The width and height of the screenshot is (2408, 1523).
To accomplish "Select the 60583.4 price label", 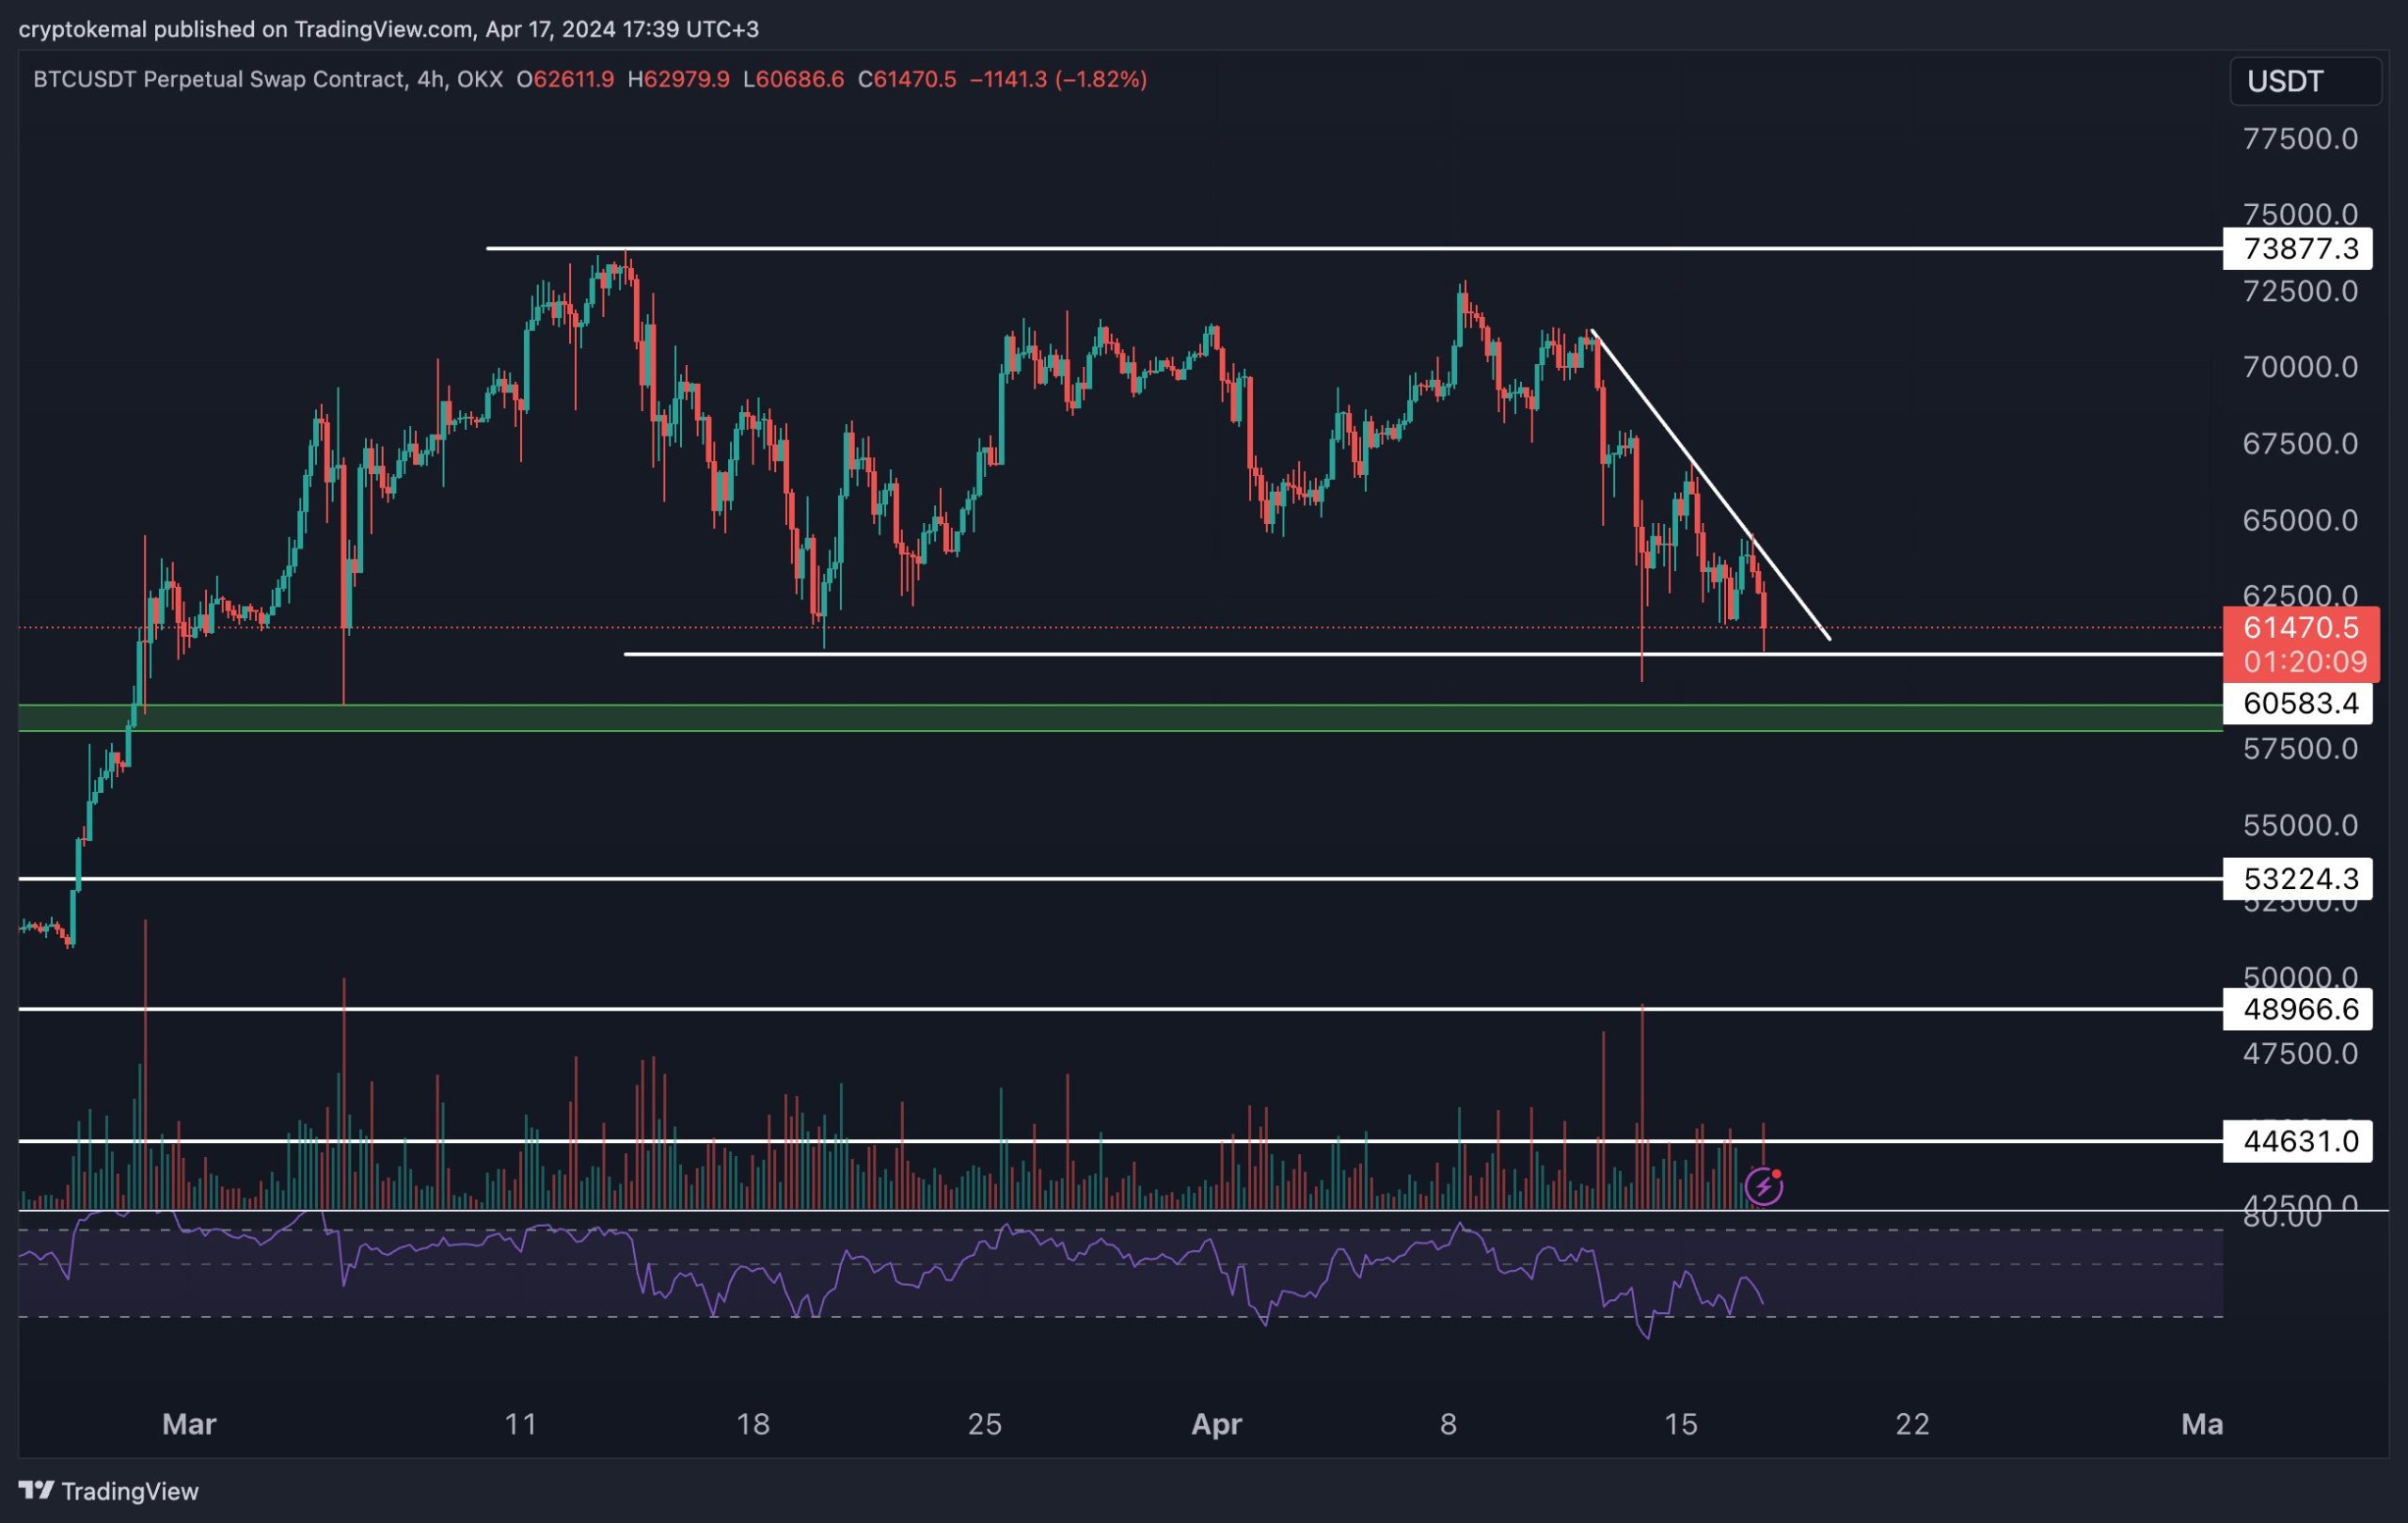I will coord(2300,703).
